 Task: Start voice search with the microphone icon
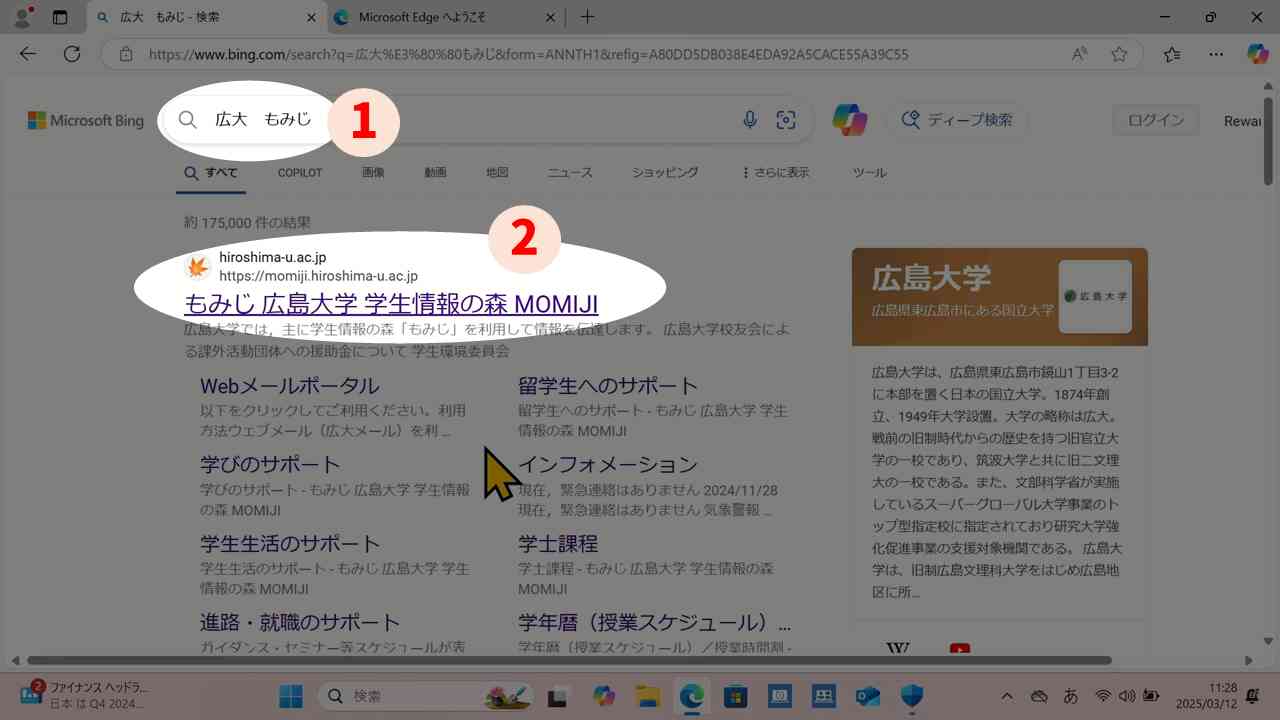pos(749,120)
